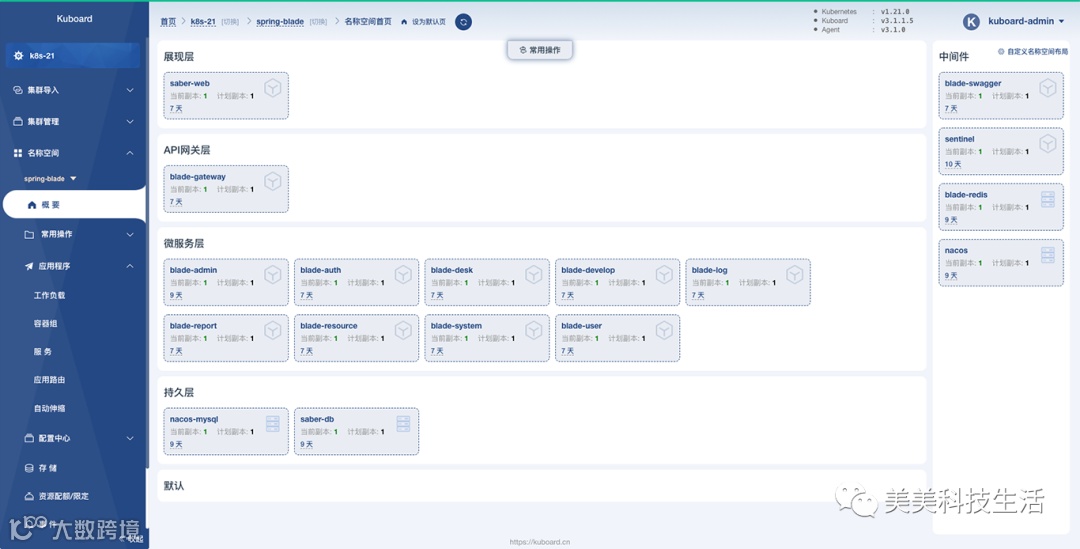This screenshot has height=549, width=1080.
Task: Click the 首页 breadcrumb link
Action: click(168, 22)
